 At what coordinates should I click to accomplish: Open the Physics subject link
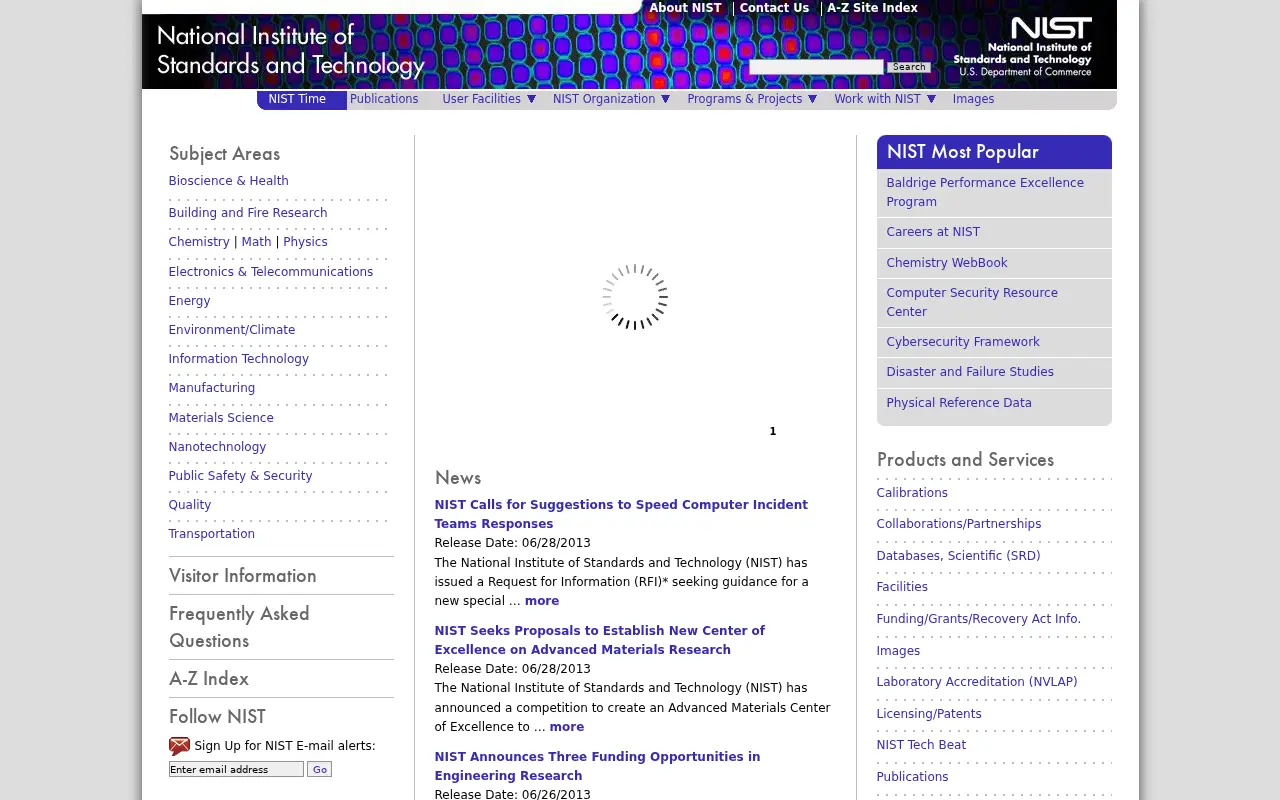(305, 242)
